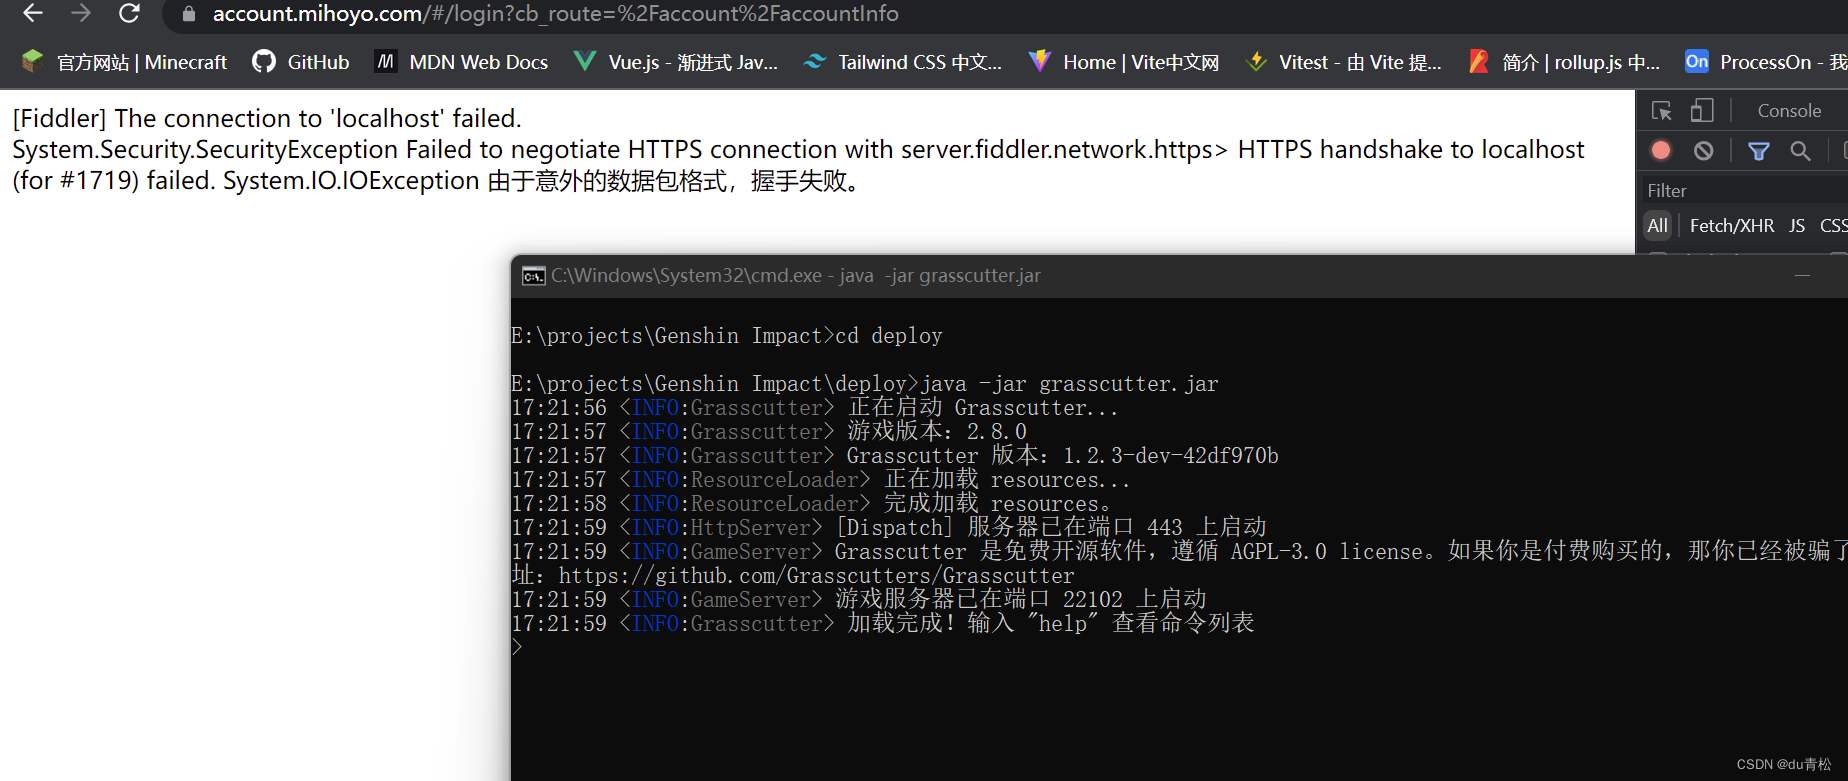The width and height of the screenshot is (1848, 781).
Task: Click the browser forward arrow
Action: click(x=81, y=13)
